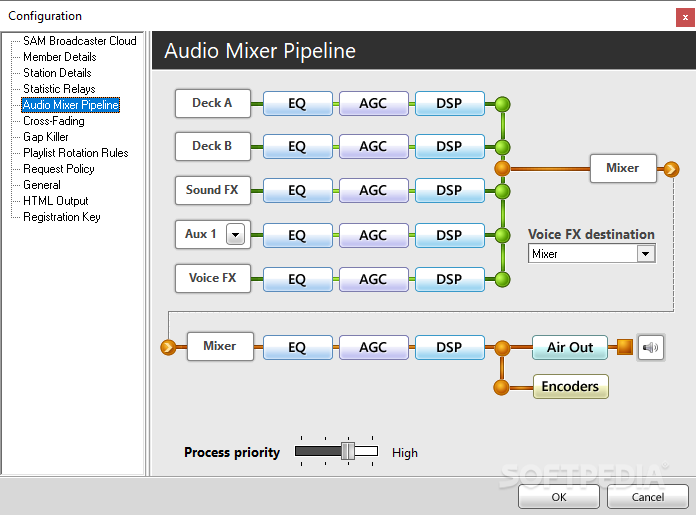This screenshot has width=696, height=515.
Task: Click the green node after Voice FX DSP
Action: (x=502, y=280)
